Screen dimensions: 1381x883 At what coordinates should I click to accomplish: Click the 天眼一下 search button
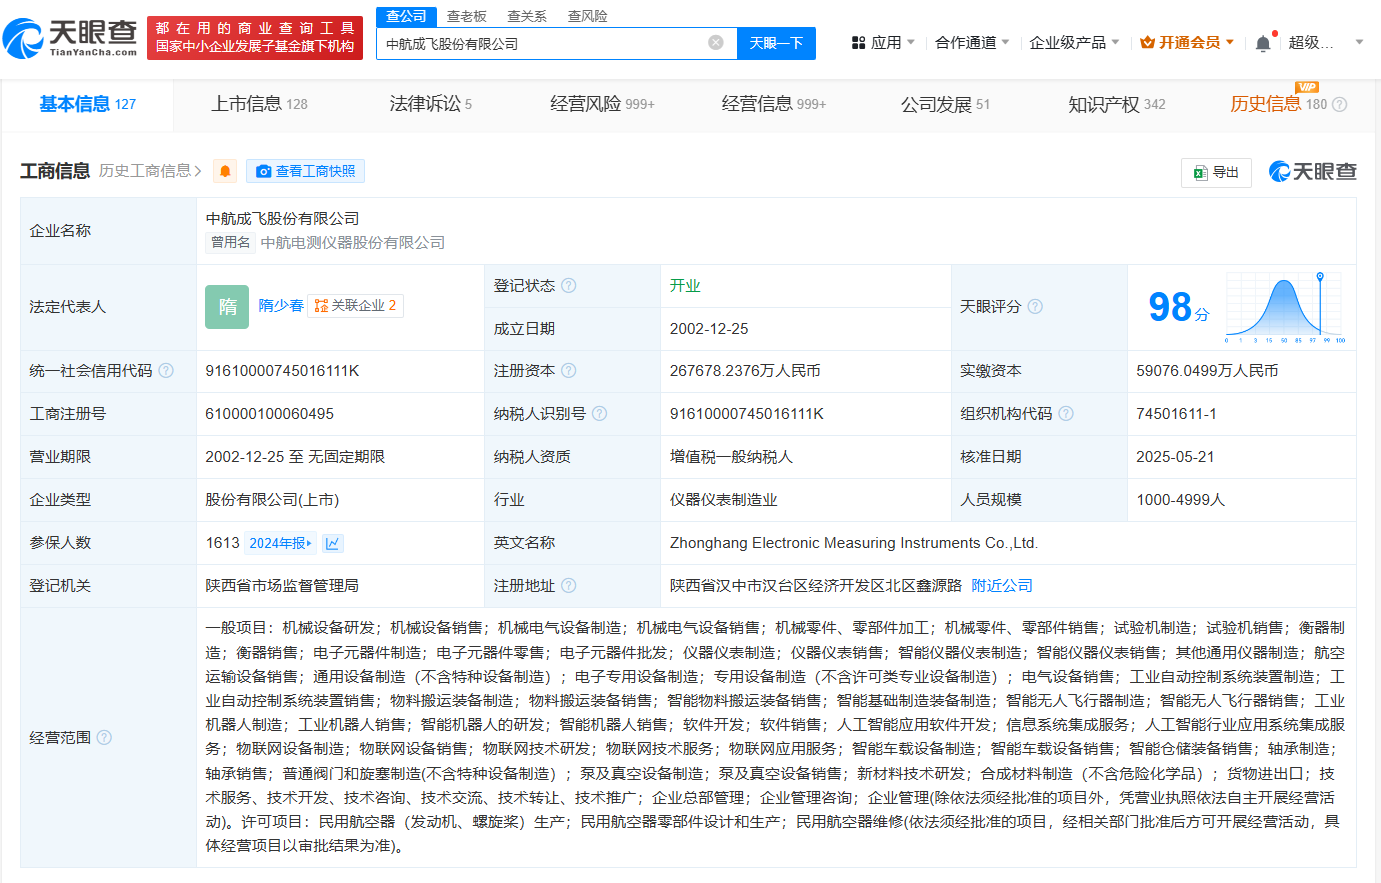click(776, 43)
